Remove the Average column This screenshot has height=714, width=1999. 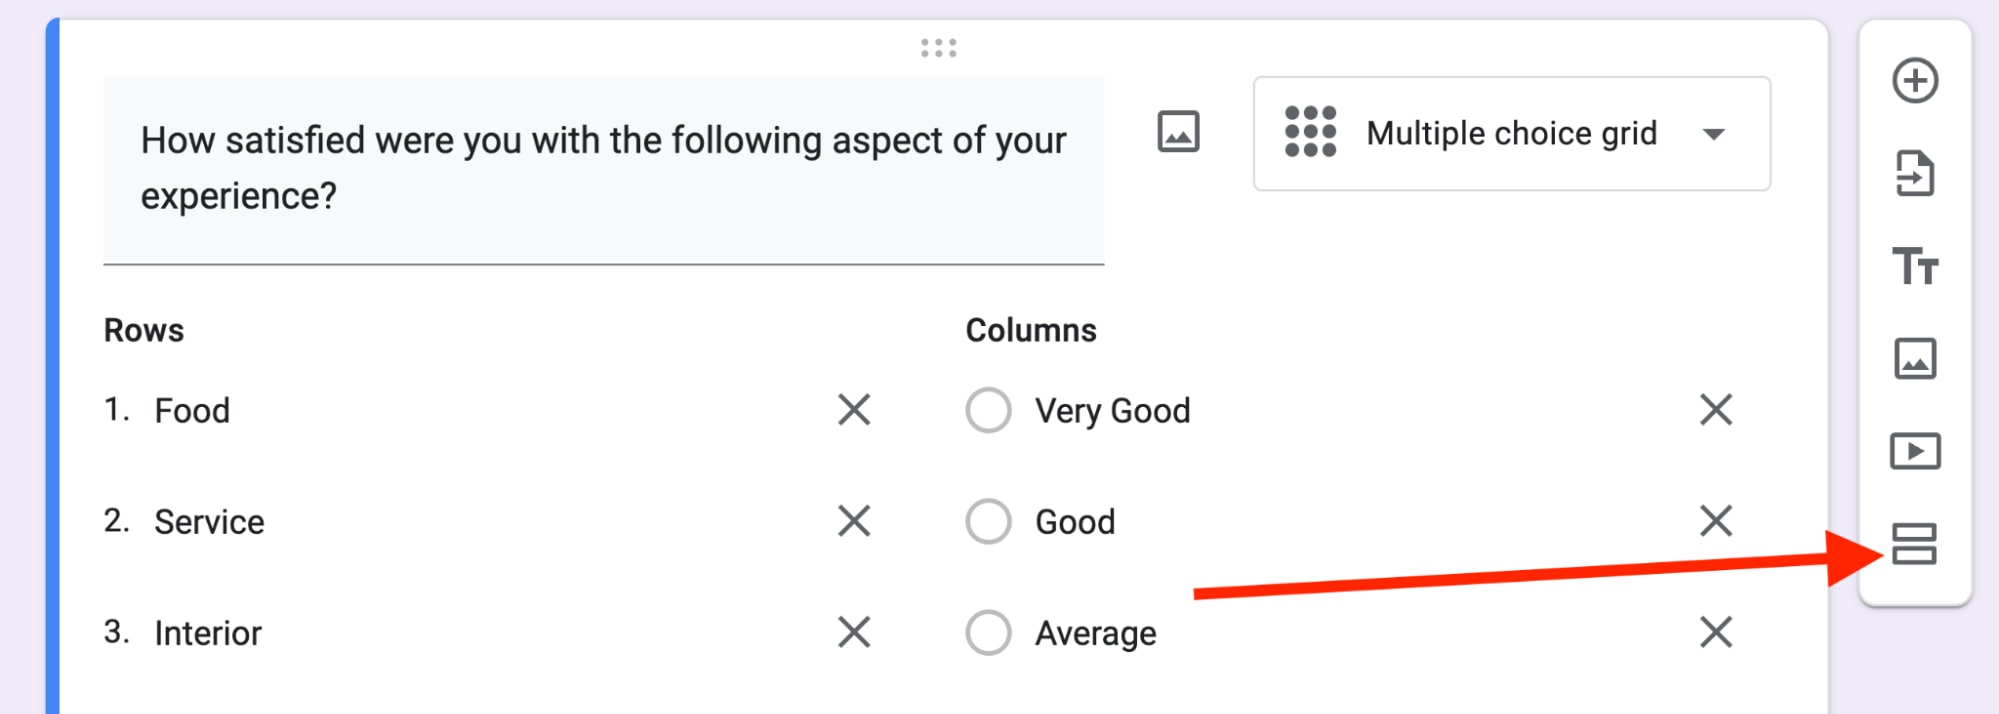pos(1715,632)
